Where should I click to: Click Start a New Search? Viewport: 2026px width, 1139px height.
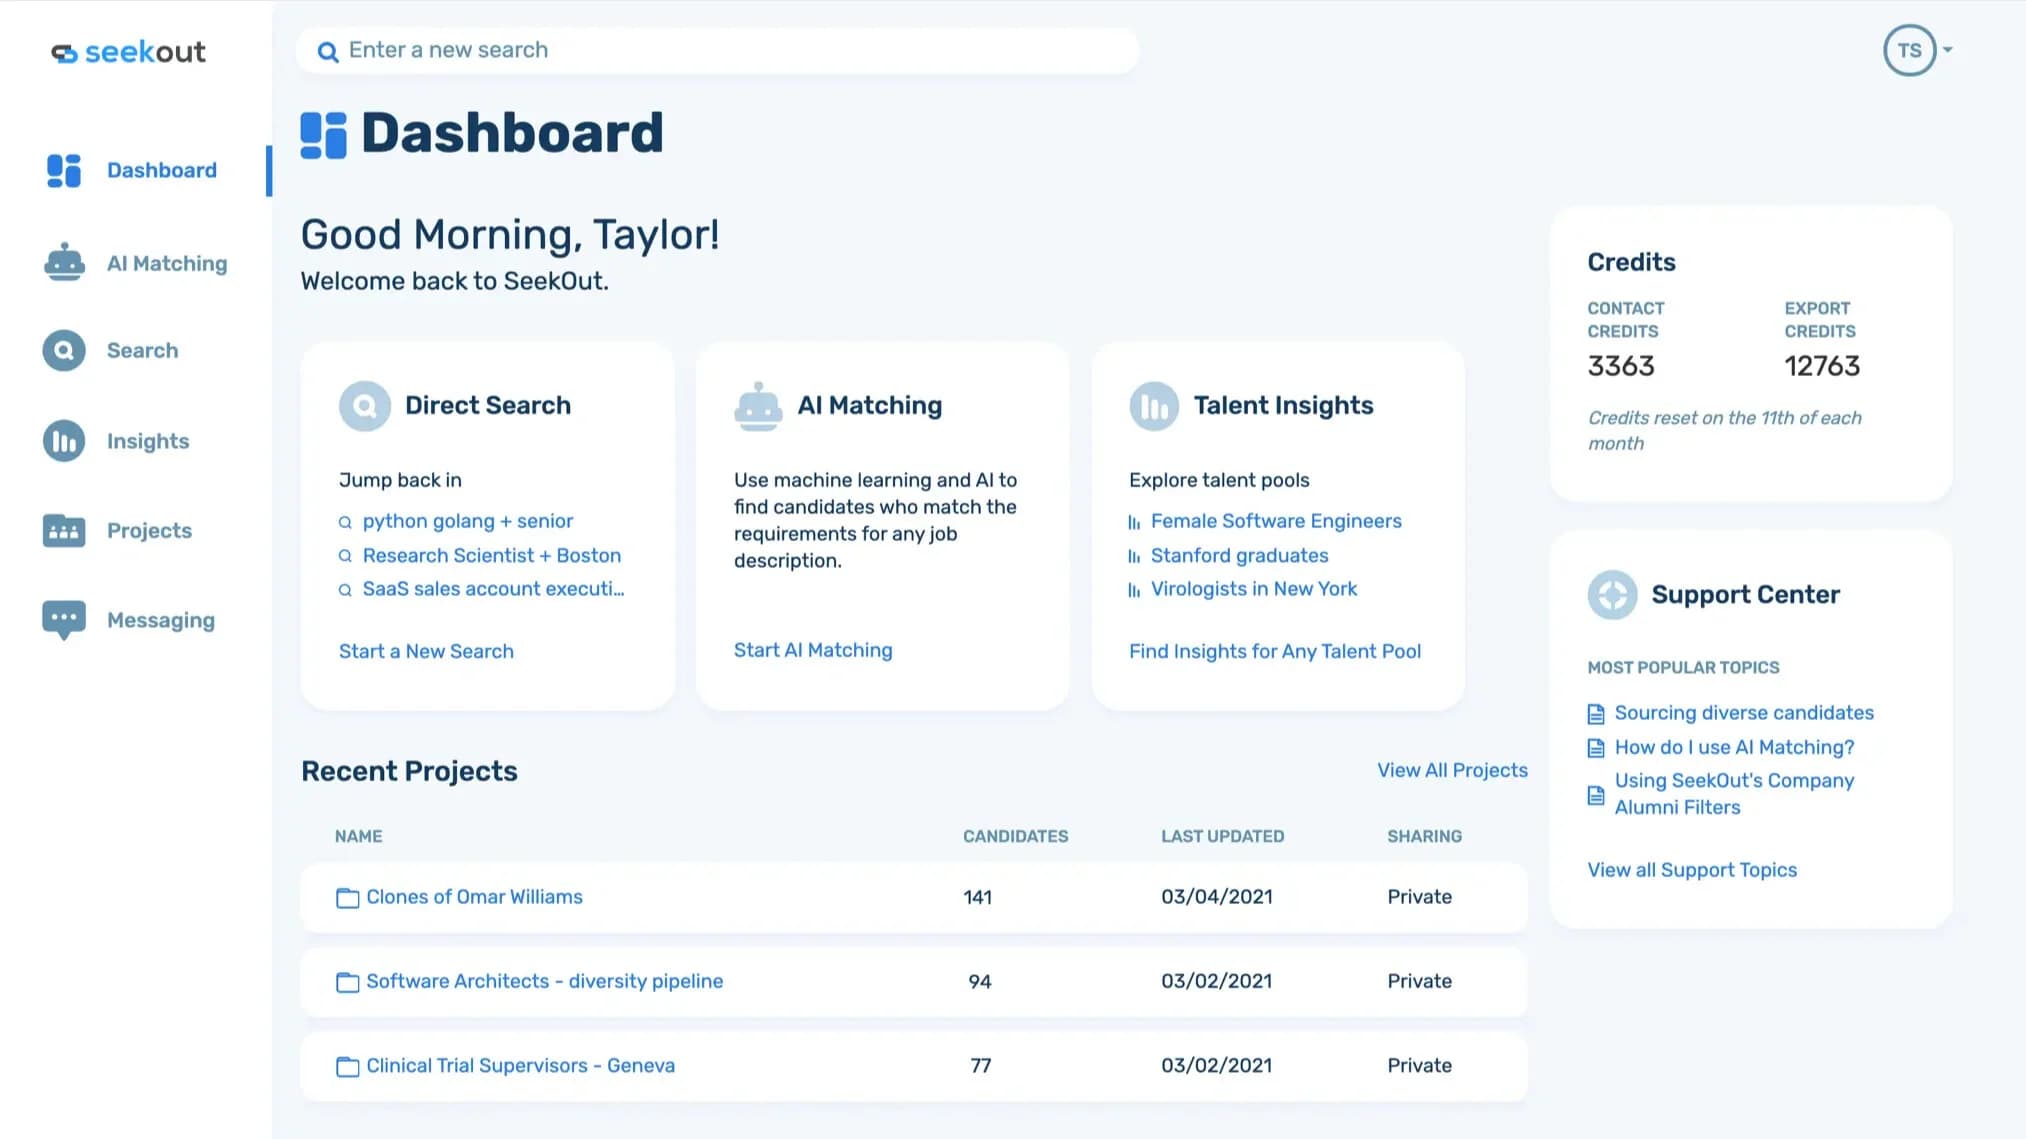pyautogui.click(x=426, y=651)
